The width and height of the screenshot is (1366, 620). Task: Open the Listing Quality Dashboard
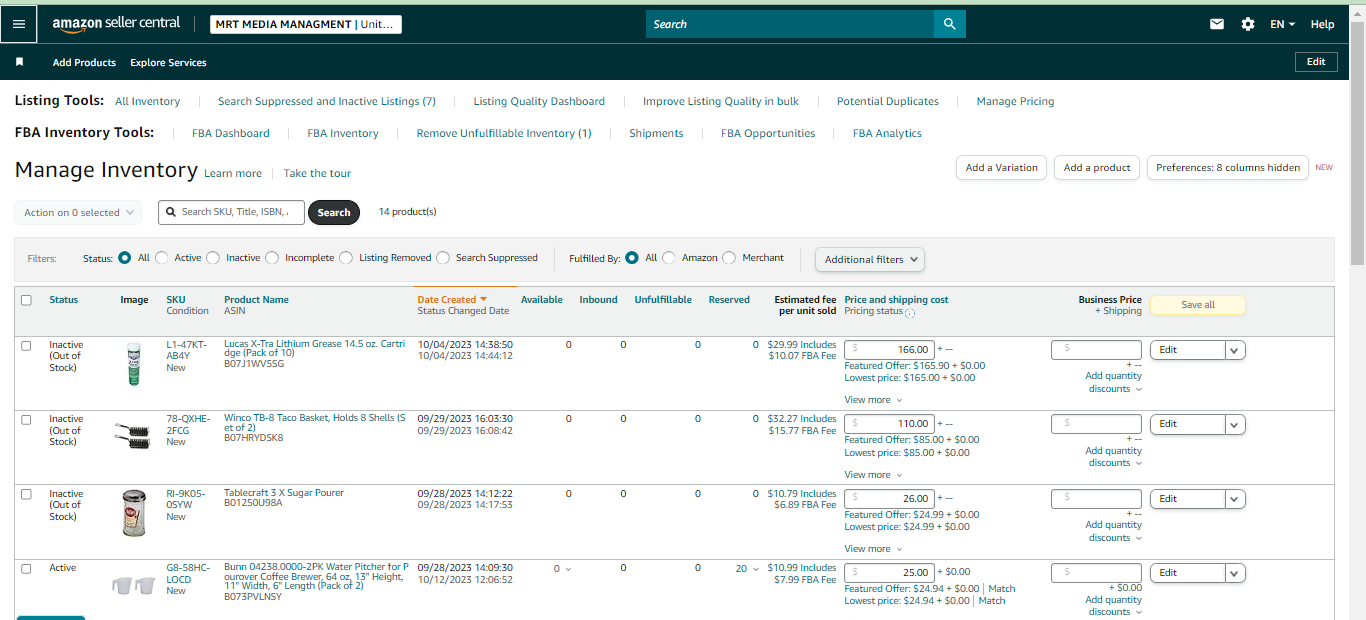[539, 101]
